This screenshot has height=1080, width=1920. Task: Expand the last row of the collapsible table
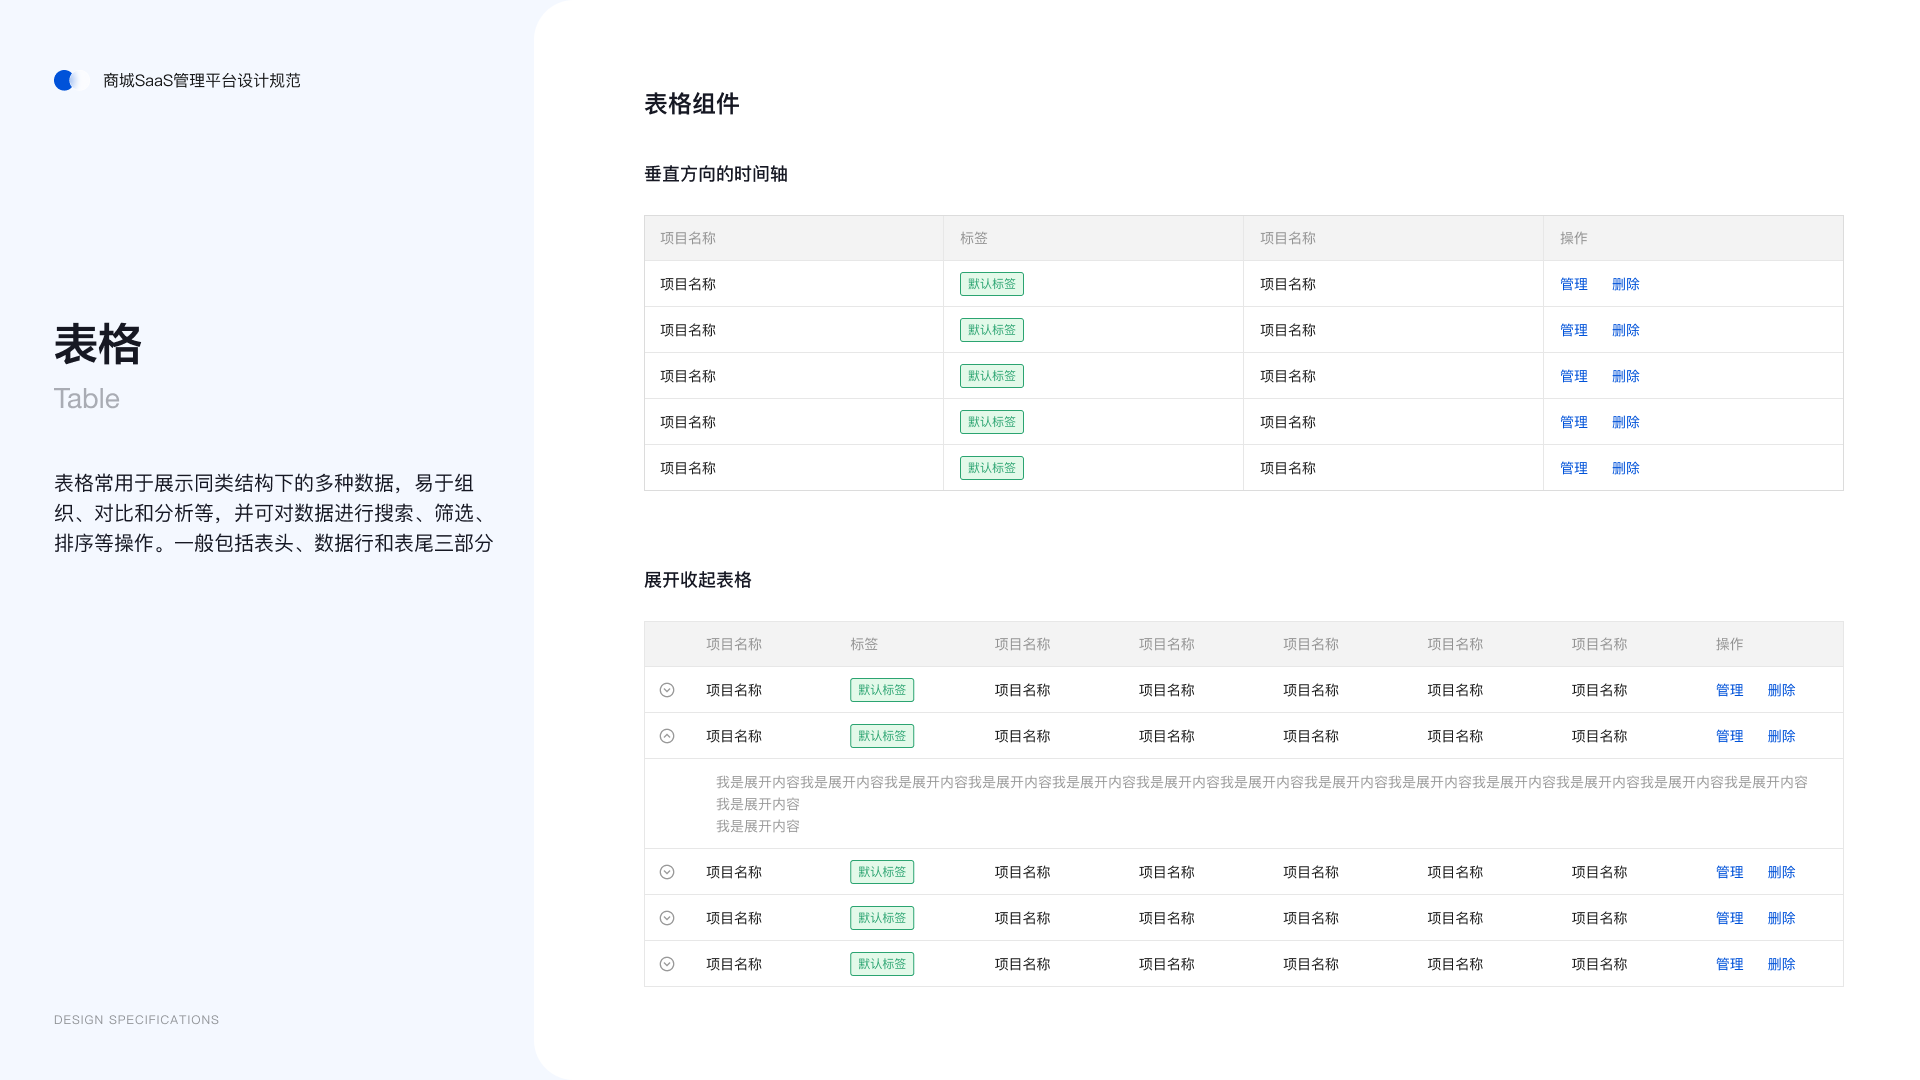pos(666,963)
